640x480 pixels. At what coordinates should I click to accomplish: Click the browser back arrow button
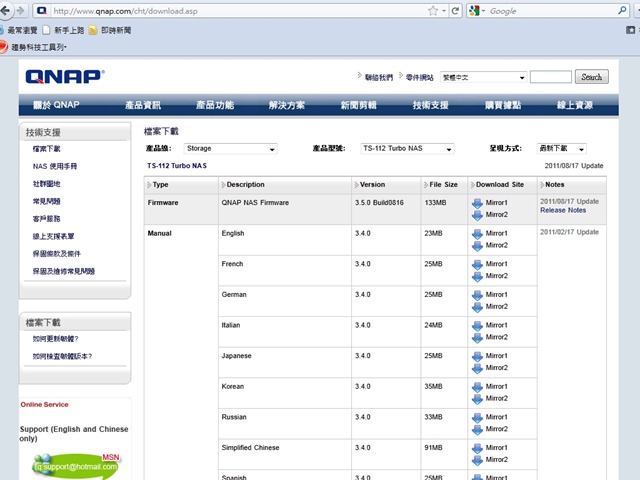tap(6, 11)
